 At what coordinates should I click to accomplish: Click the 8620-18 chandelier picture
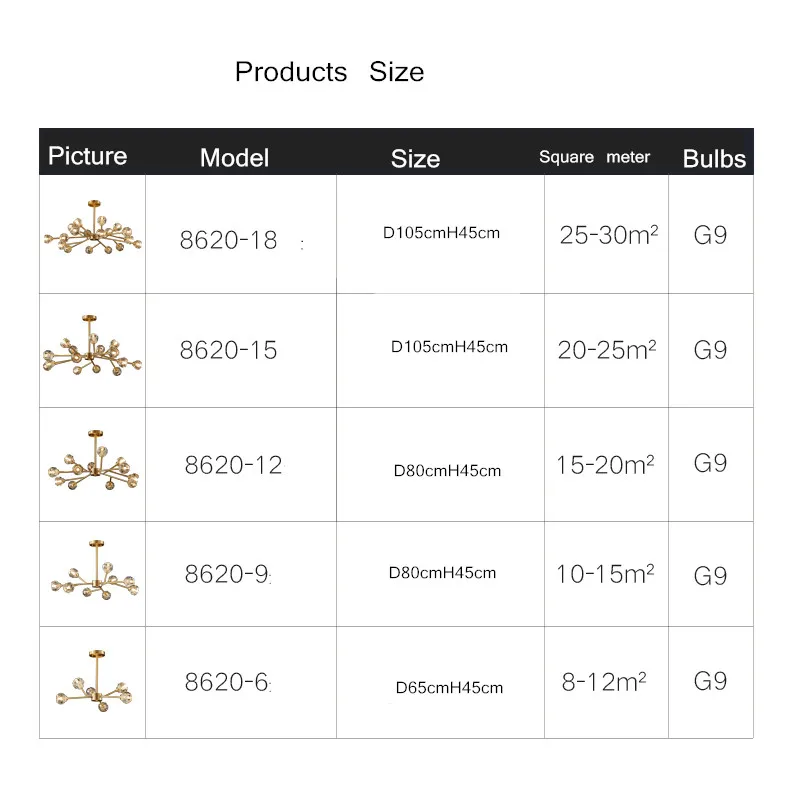click(93, 227)
